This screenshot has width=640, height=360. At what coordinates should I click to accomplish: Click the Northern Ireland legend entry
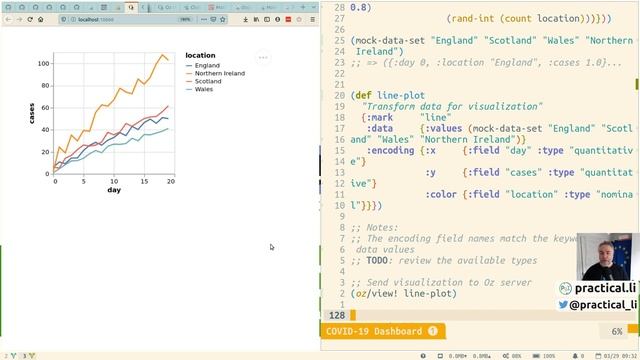coord(215,73)
